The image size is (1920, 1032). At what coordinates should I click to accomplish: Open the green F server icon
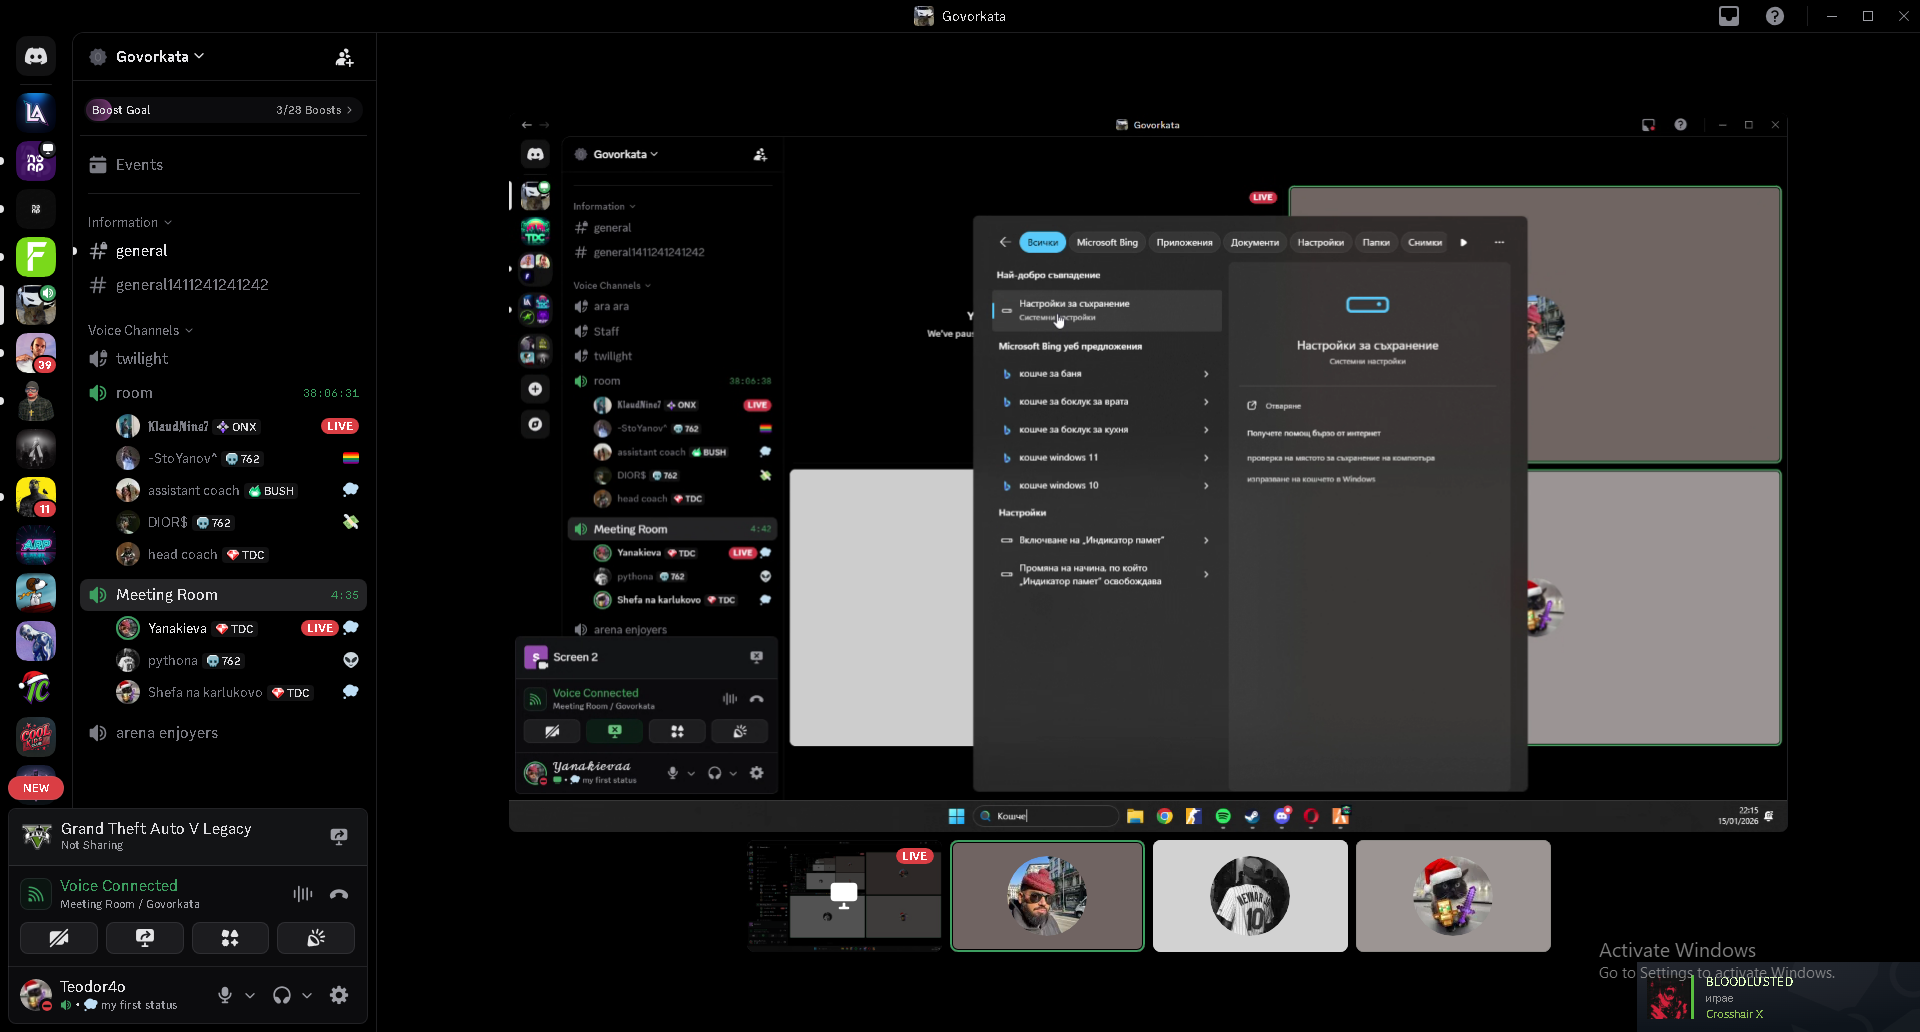(36, 257)
